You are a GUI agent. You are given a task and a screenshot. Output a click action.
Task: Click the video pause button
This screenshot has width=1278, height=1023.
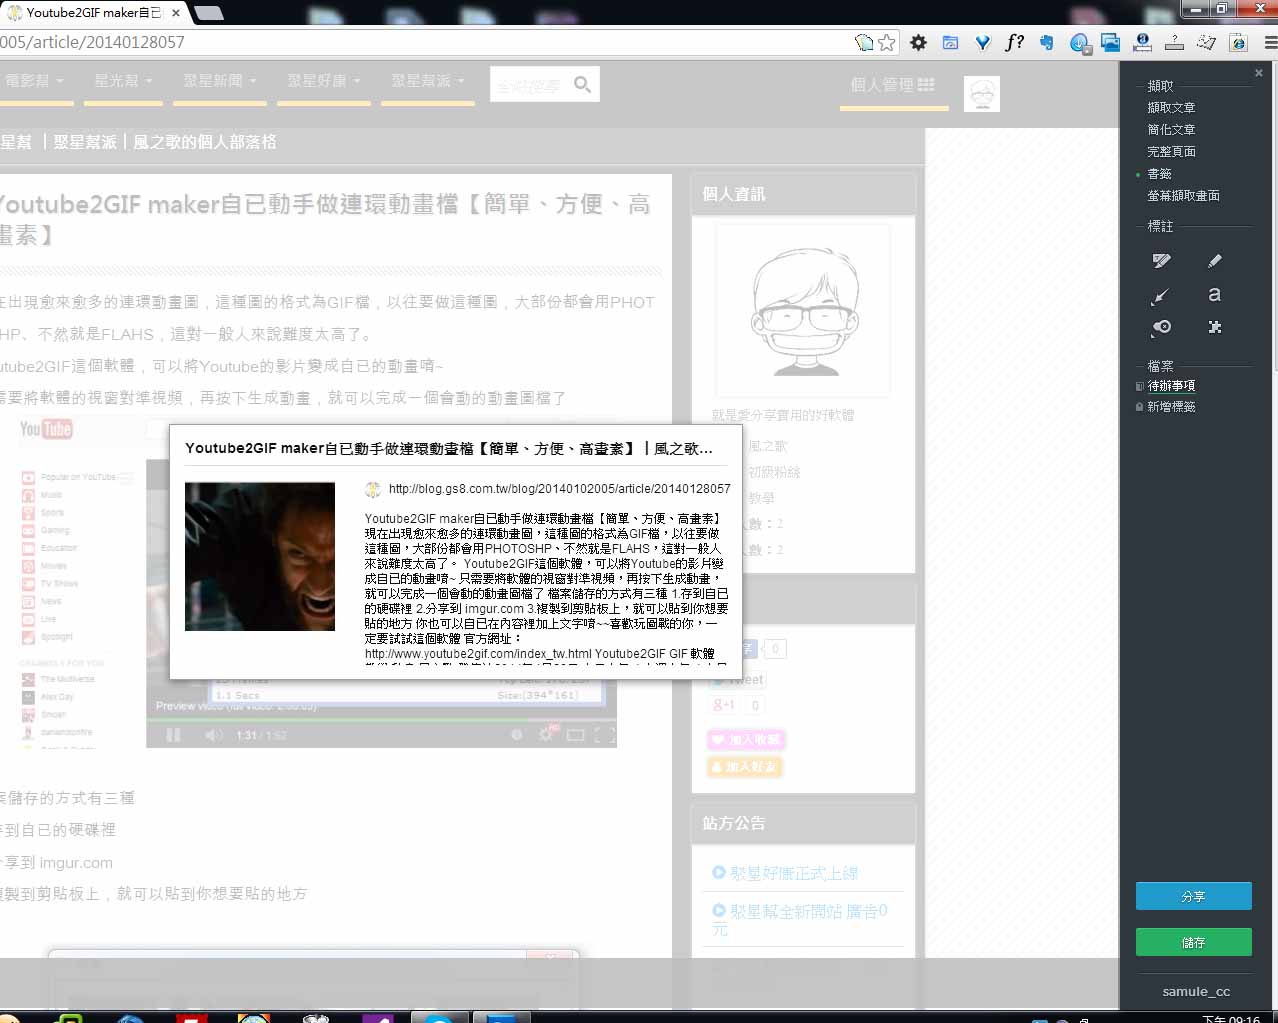[173, 735]
